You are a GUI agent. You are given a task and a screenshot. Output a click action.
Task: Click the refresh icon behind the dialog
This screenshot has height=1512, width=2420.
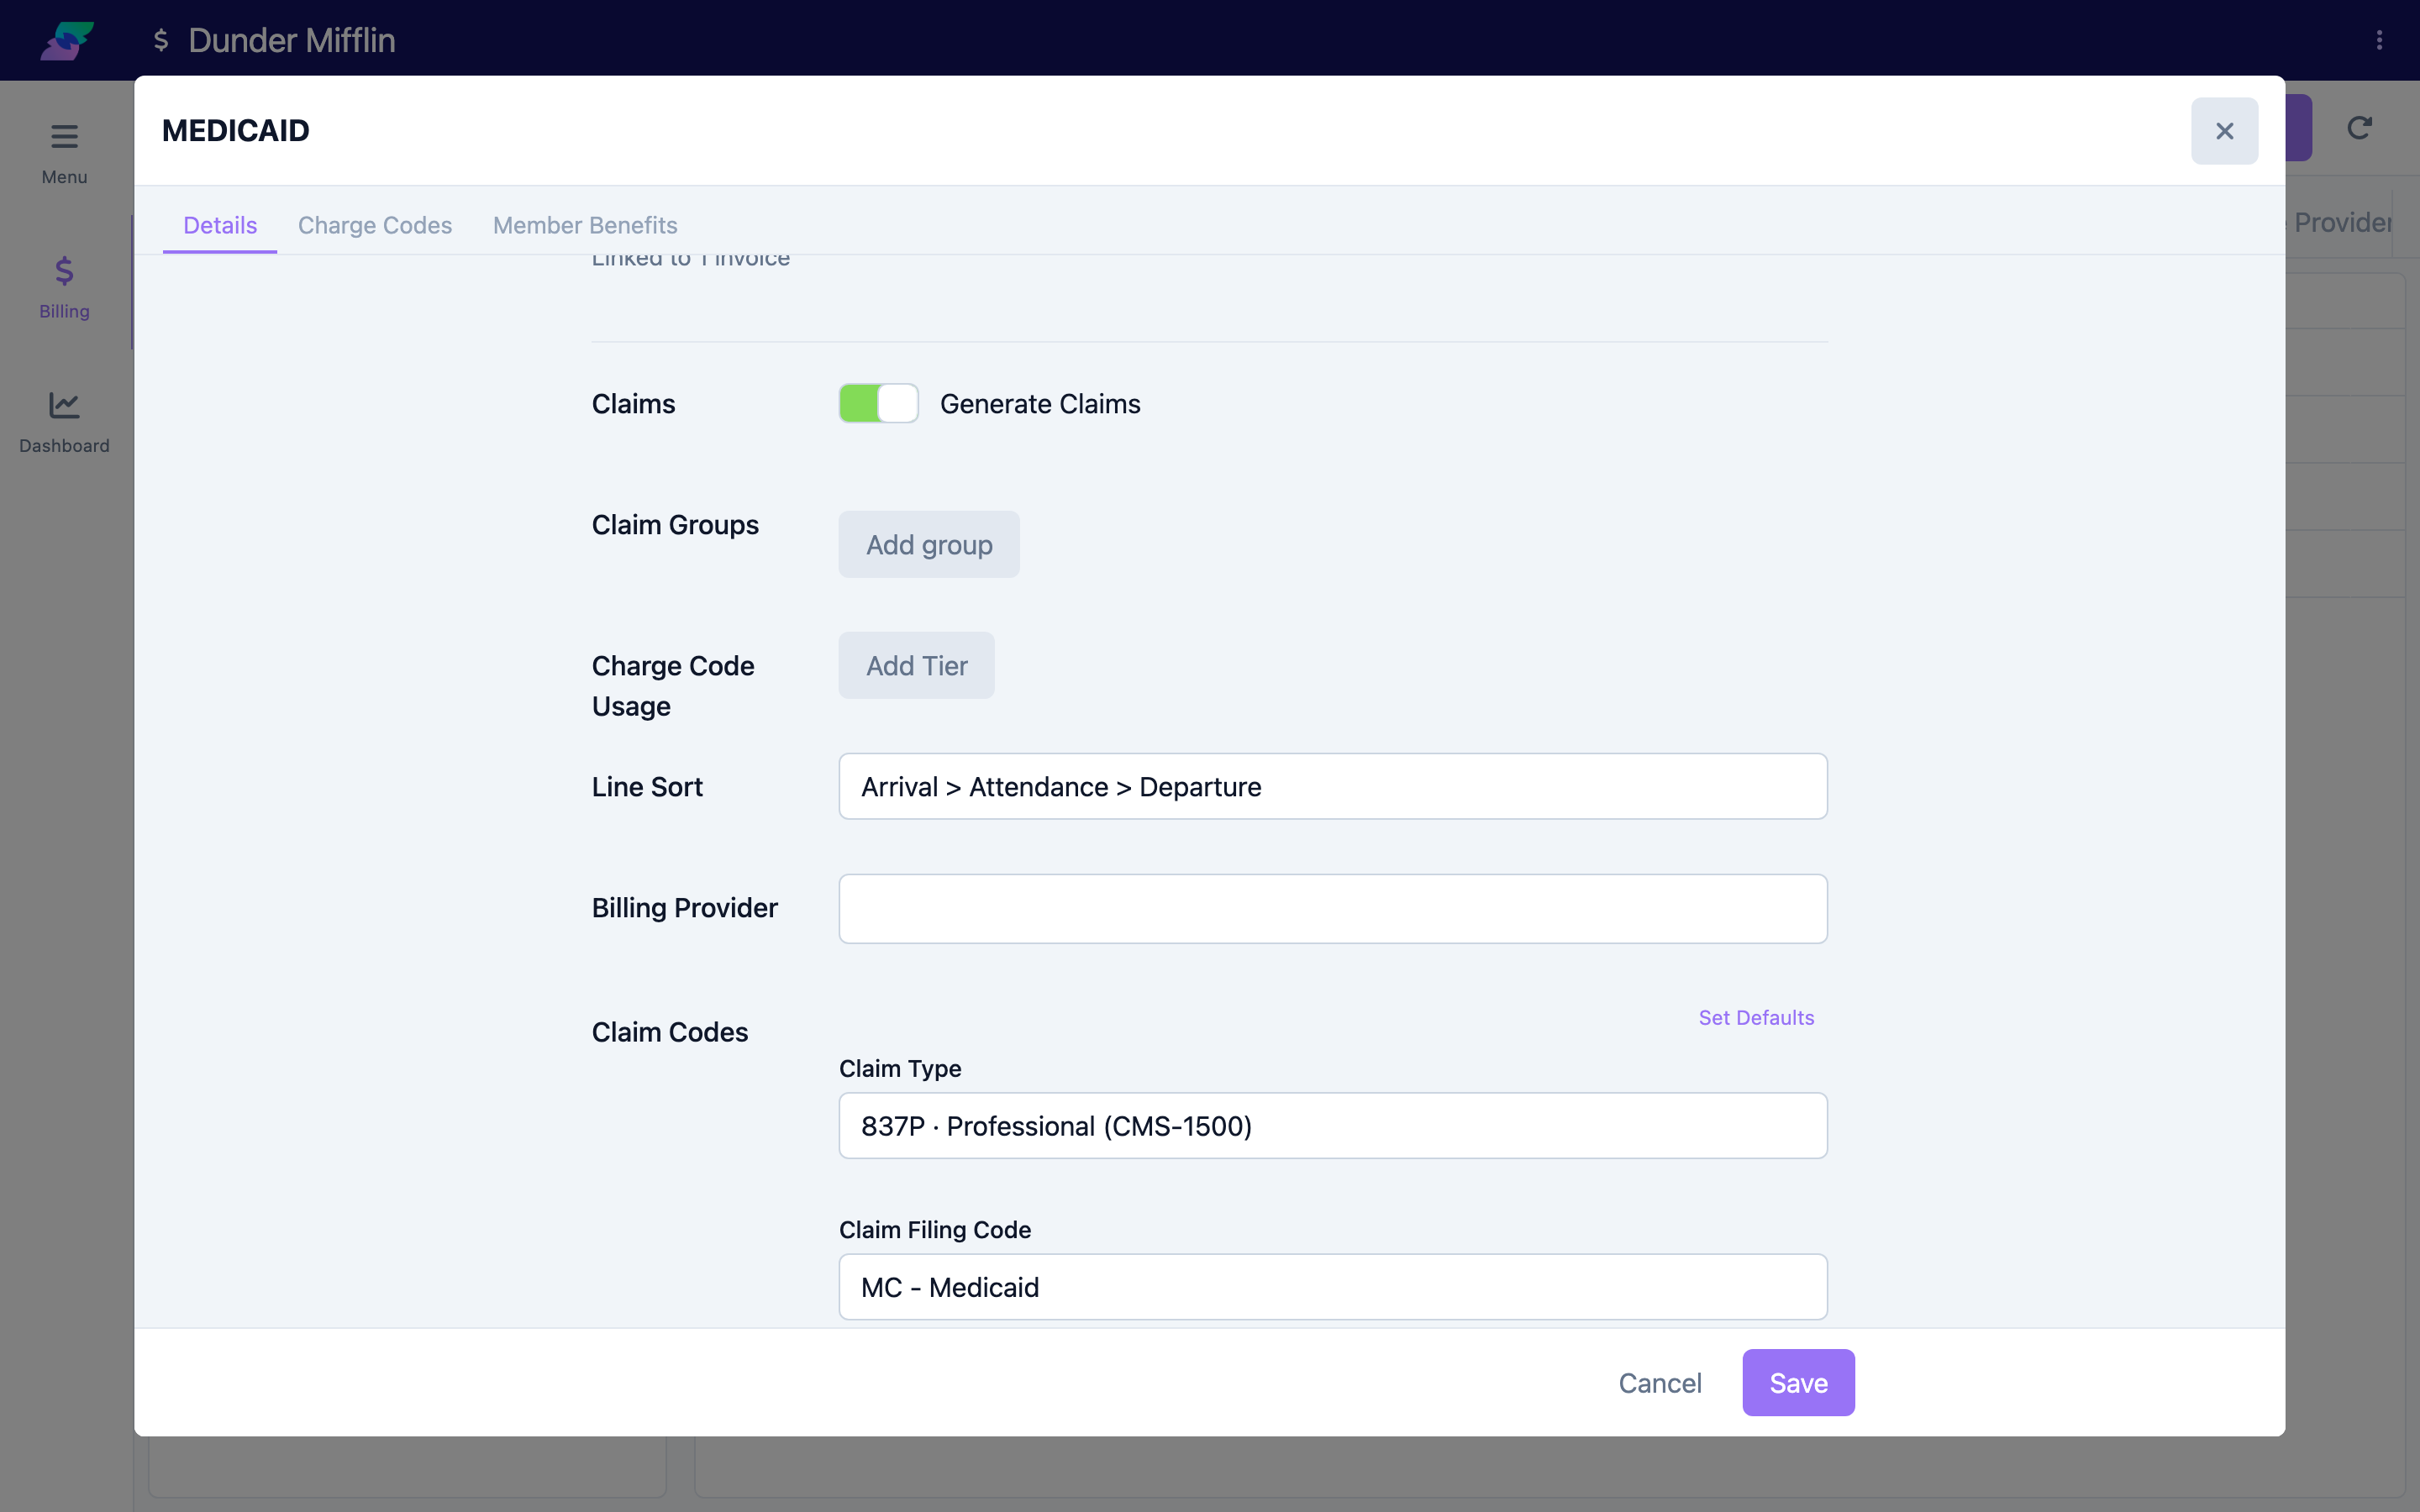(x=2360, y=128)
